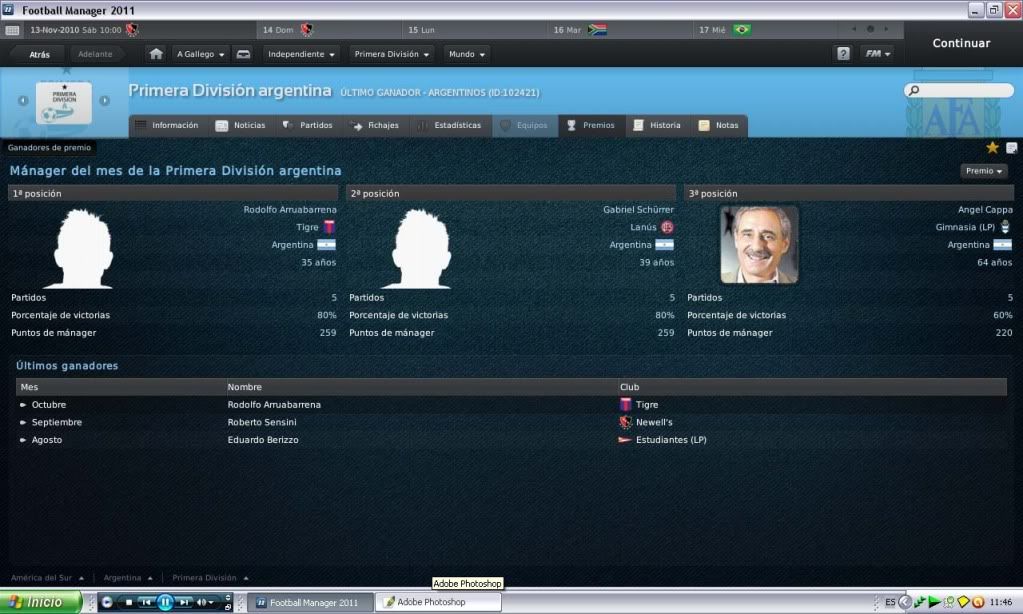1023x614 pixels.
Task: Open the Notas tab
Action: coord(719,125)
